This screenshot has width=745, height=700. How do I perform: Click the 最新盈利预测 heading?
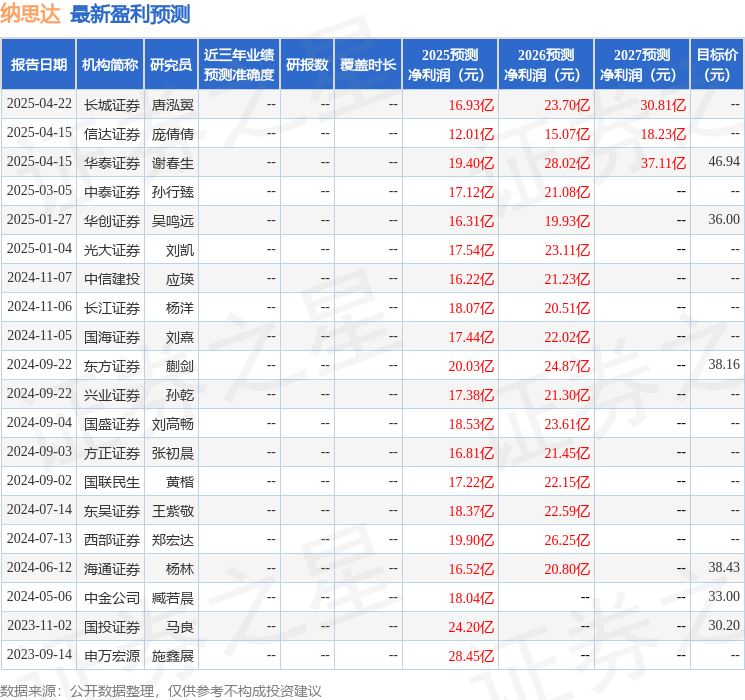(x=130, y=14)
